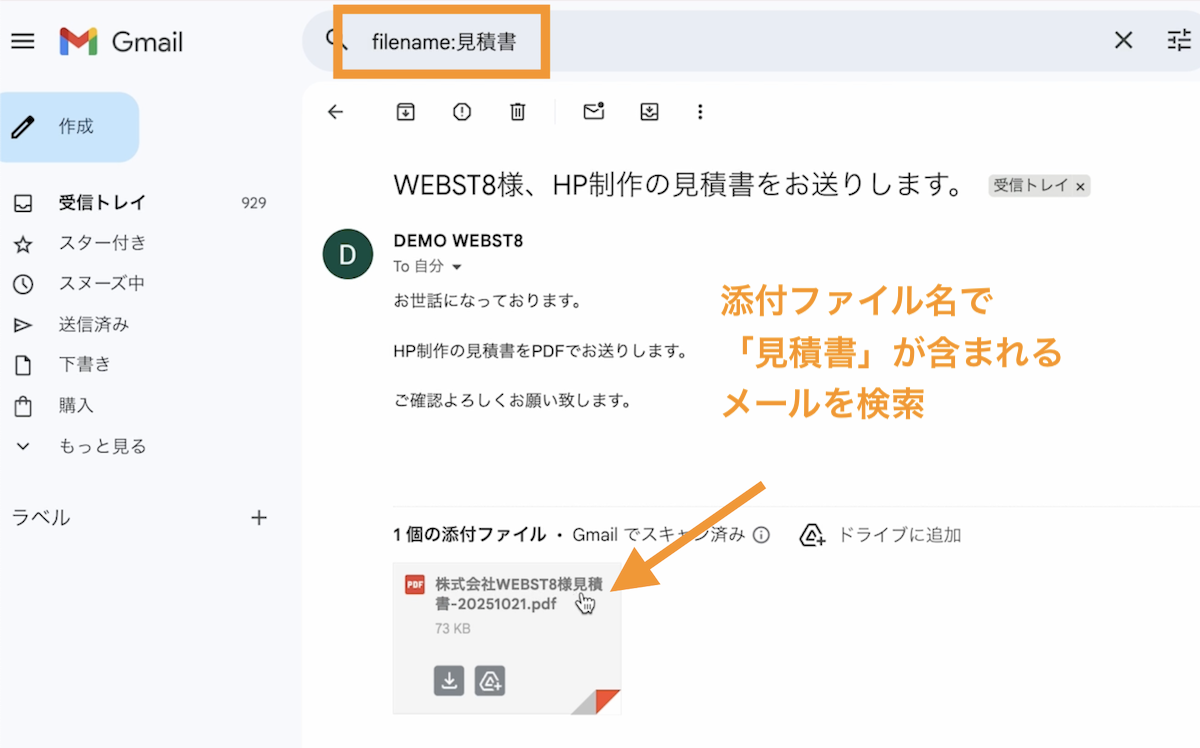Click the back arrow to search results
Screen dimensions: 1200x748
click(x=335, y=112)
